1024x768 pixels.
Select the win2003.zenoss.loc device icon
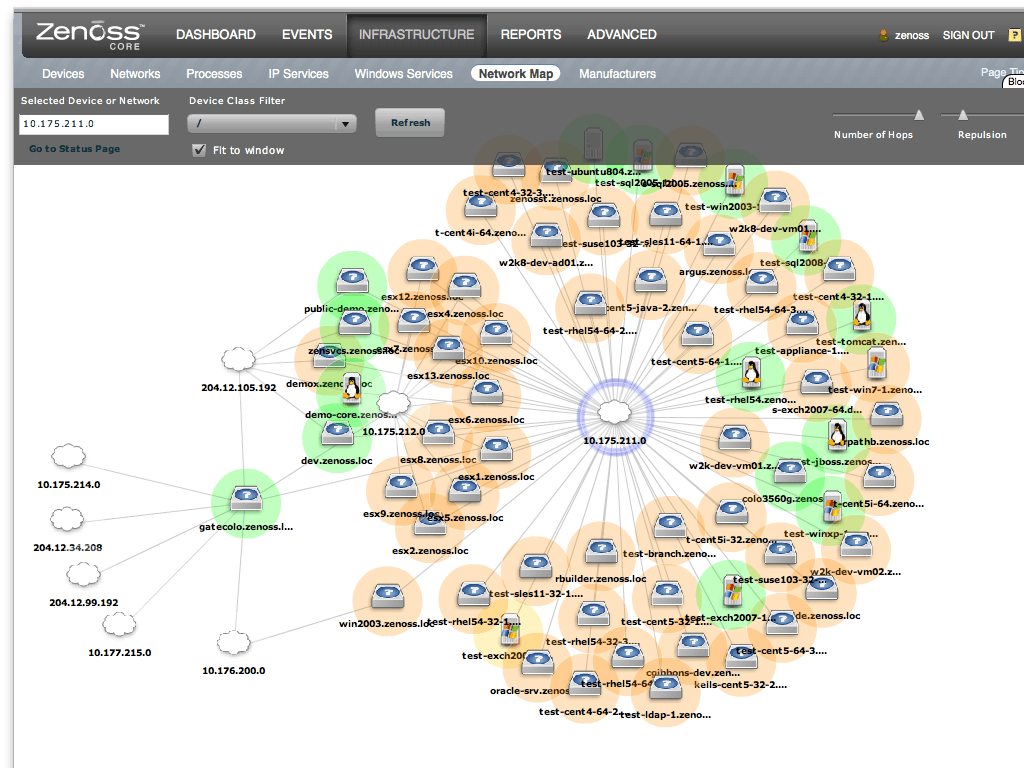point(387,597)
